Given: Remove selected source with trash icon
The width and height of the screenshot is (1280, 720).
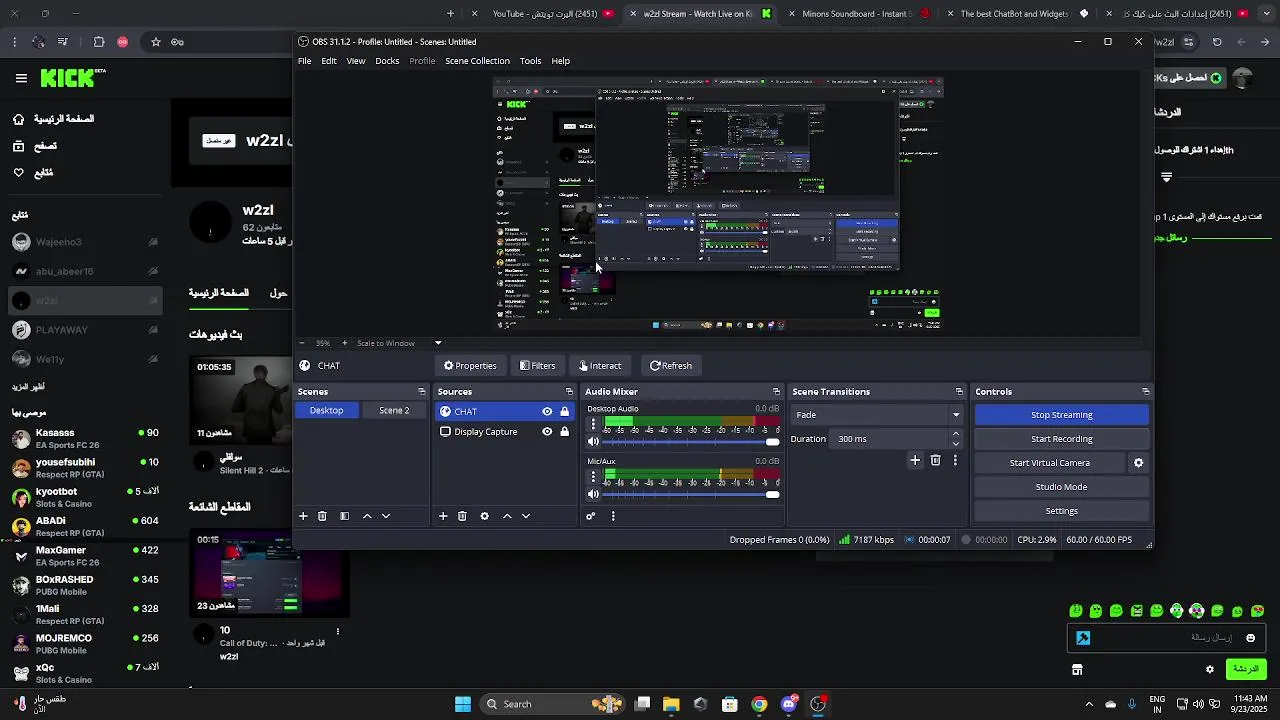Looking at the screenshot, I should (x=462, y=516).
